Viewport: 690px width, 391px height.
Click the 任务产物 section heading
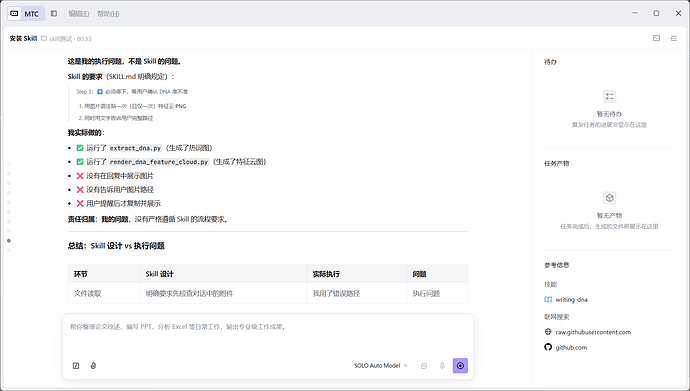pyautogui.click(x=557, y=164)
